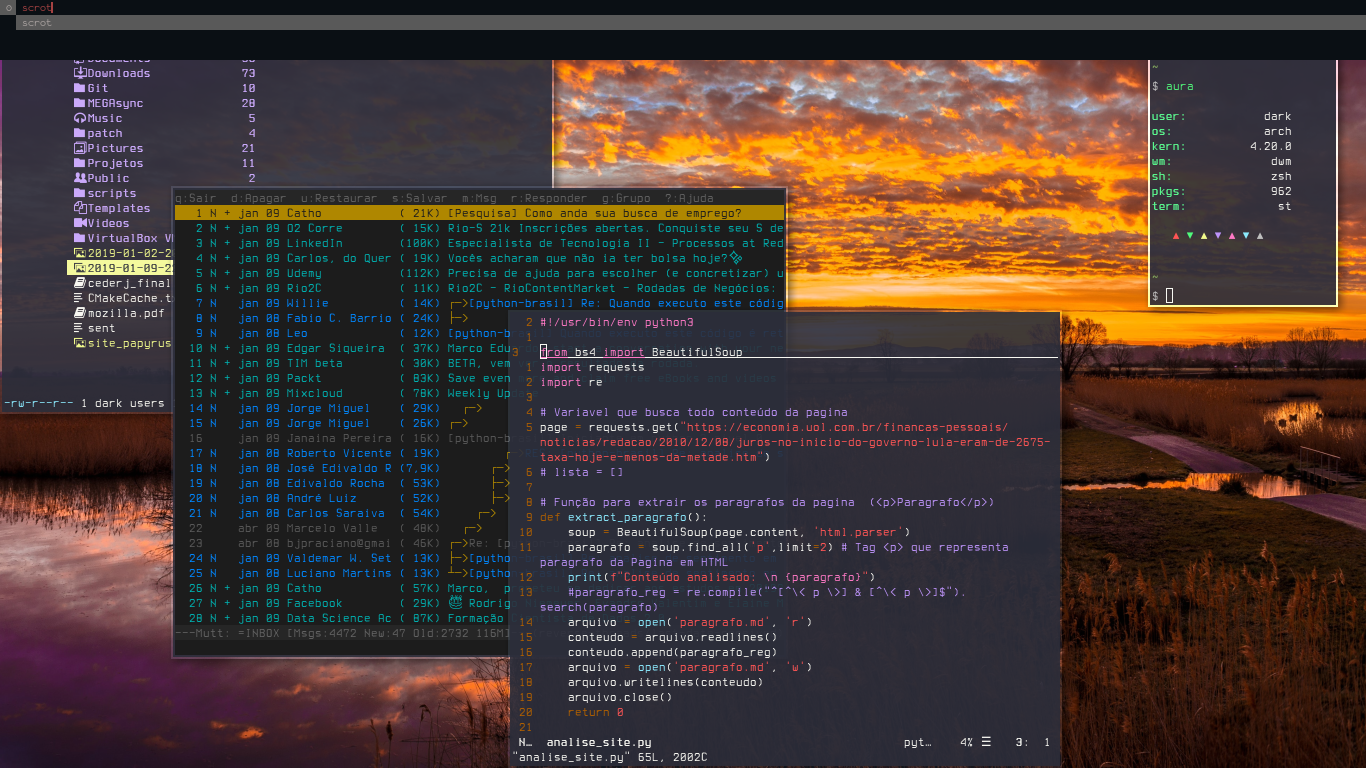The image size is (1366, 768).
Task: Click the smiley icon in Facebook message subject
Action: click(454, 603)
